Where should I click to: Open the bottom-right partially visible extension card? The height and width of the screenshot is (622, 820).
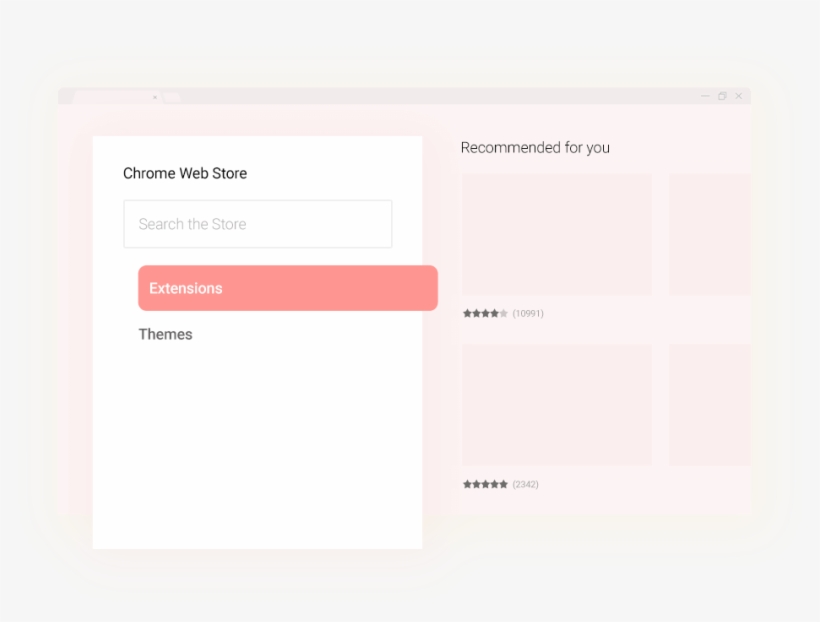point(709,405)
